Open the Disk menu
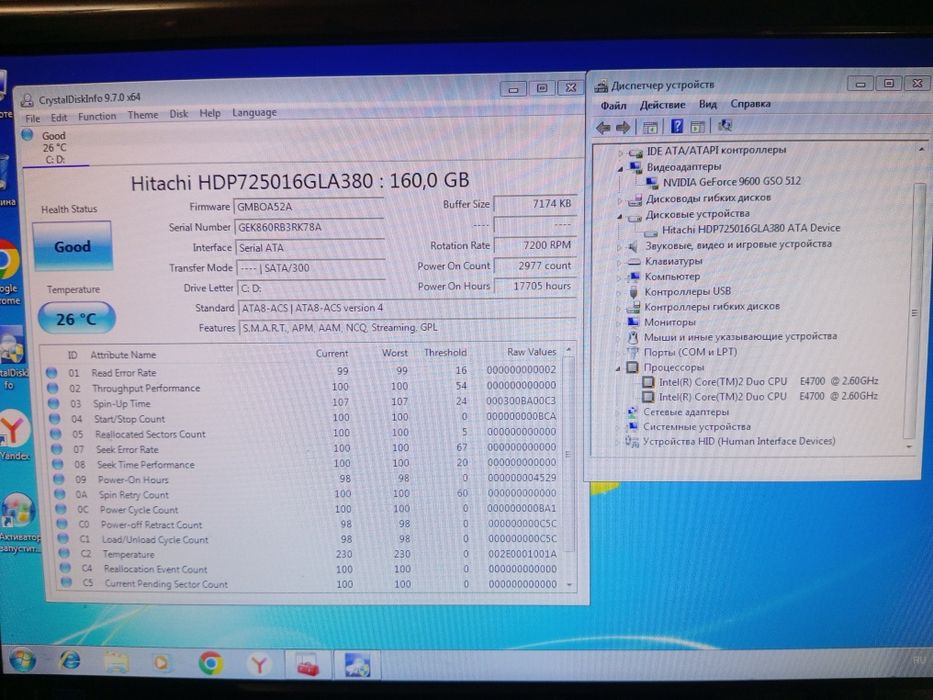 [179, 114]
